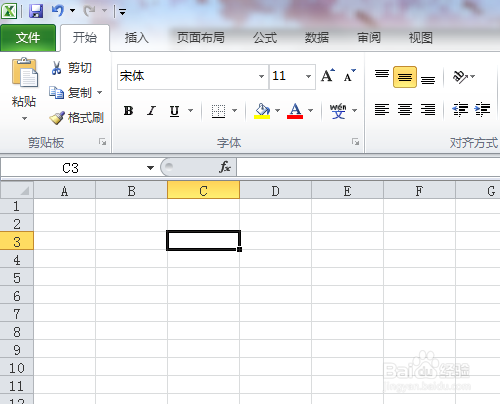Switch to the 公式 tab

(x=265, y=38)
